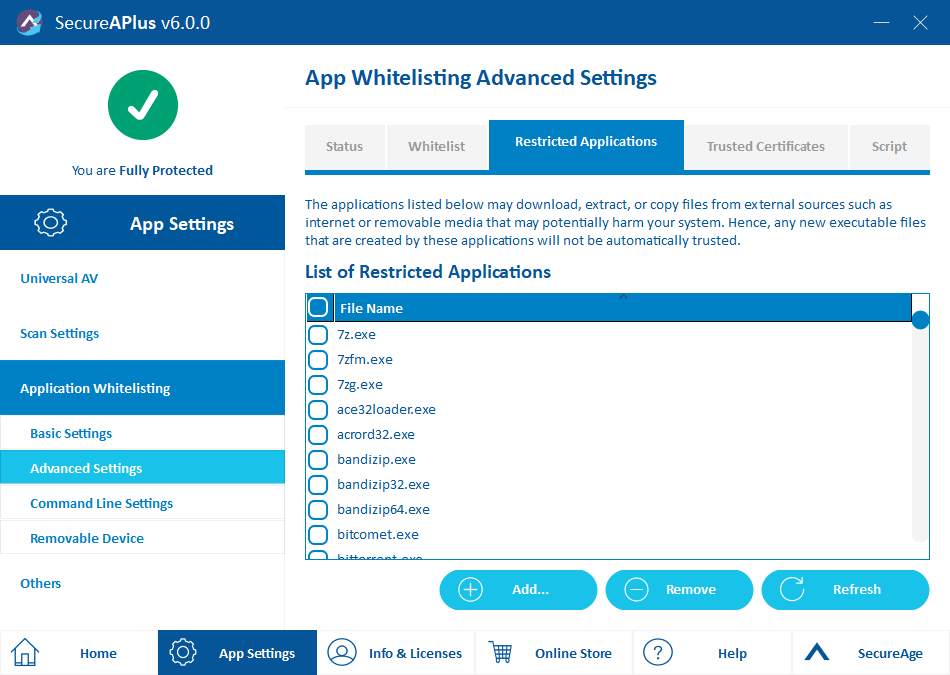This screenshot has height=675, width=950.
Task: Select the Restricted Applications tab
Action: pyautogui.click(x=586, y=144)
